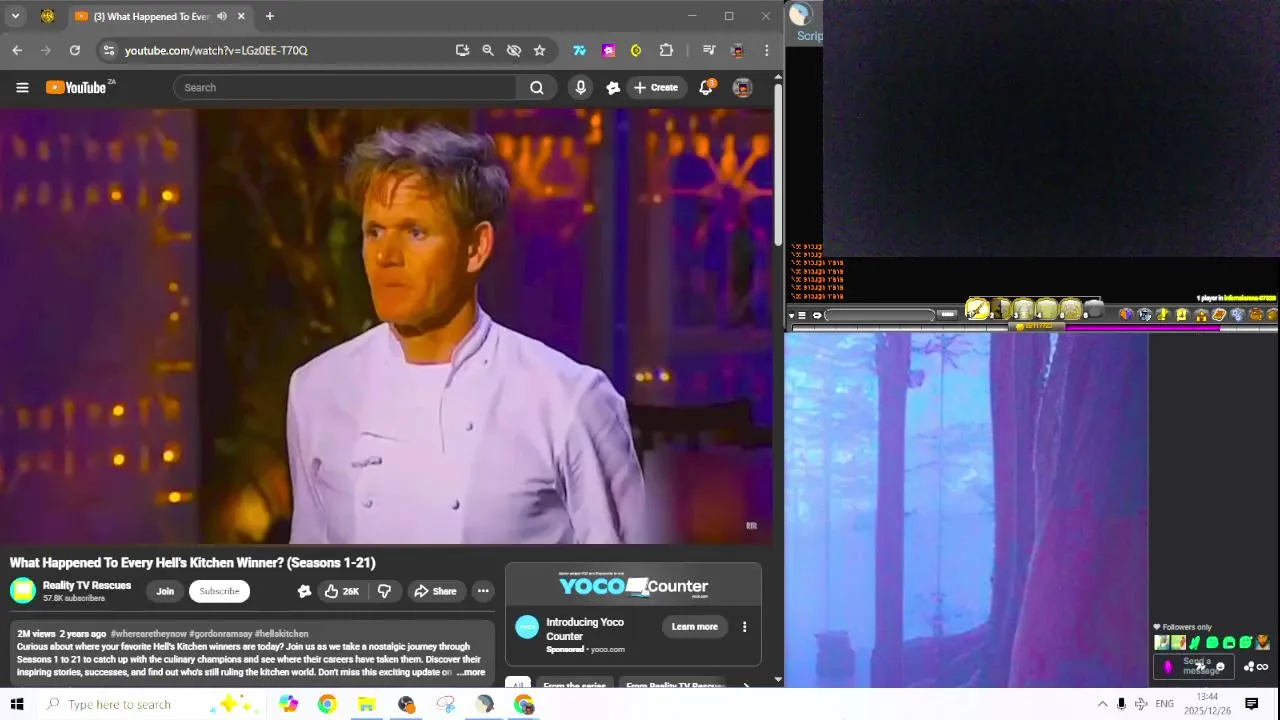The image size is (1280, 720).
Task: Close the YouTube tab
Action: pyautogui.click(x=241, y=16)
